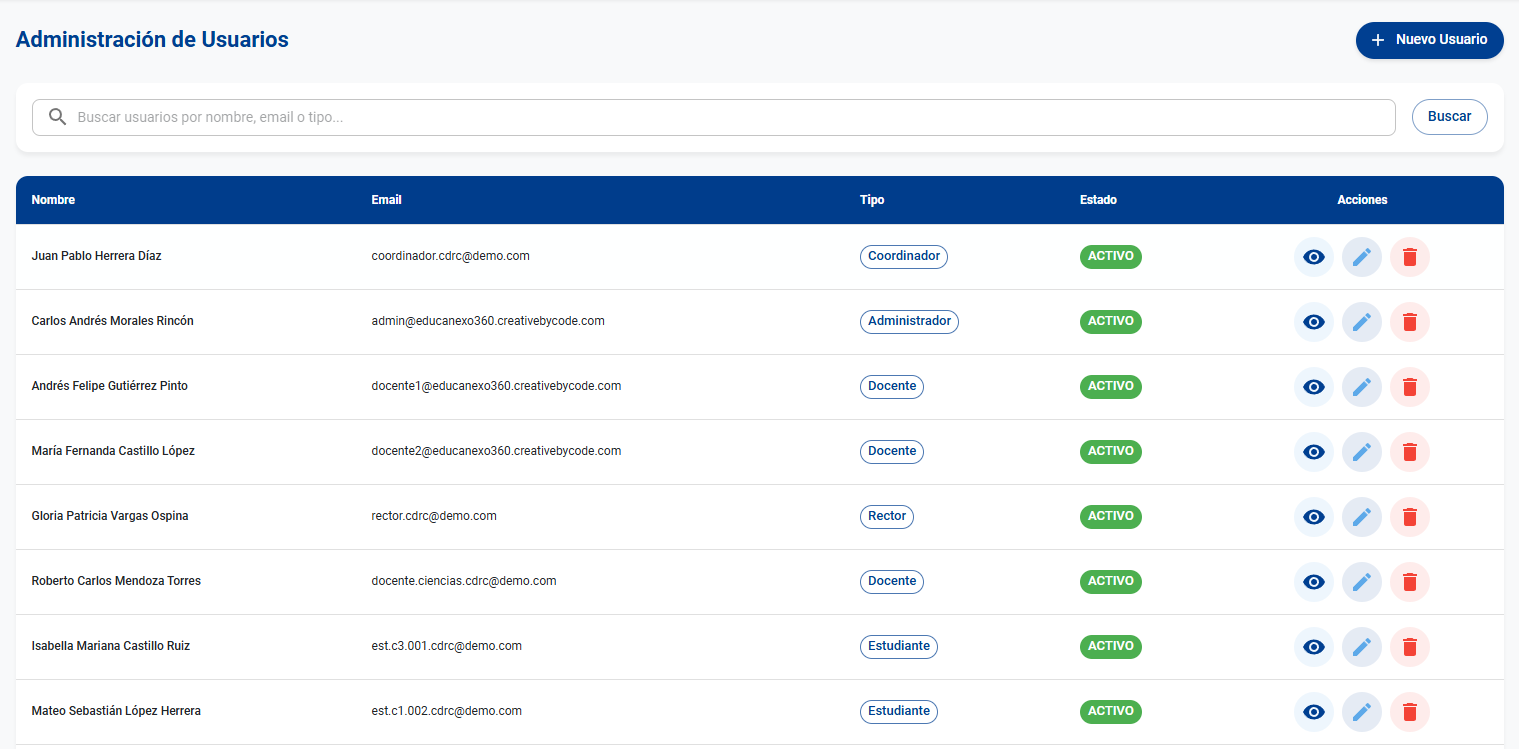Delete user Juan Pablo Herrera Díaz
1519x749 pixels.
(1410, 257)
